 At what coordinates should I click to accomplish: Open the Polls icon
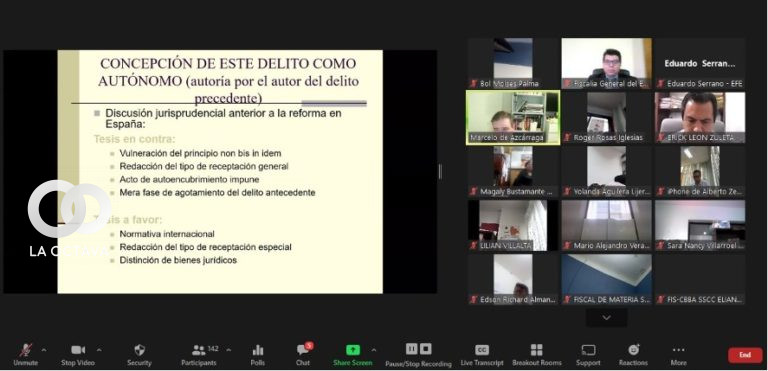(258, 350)
